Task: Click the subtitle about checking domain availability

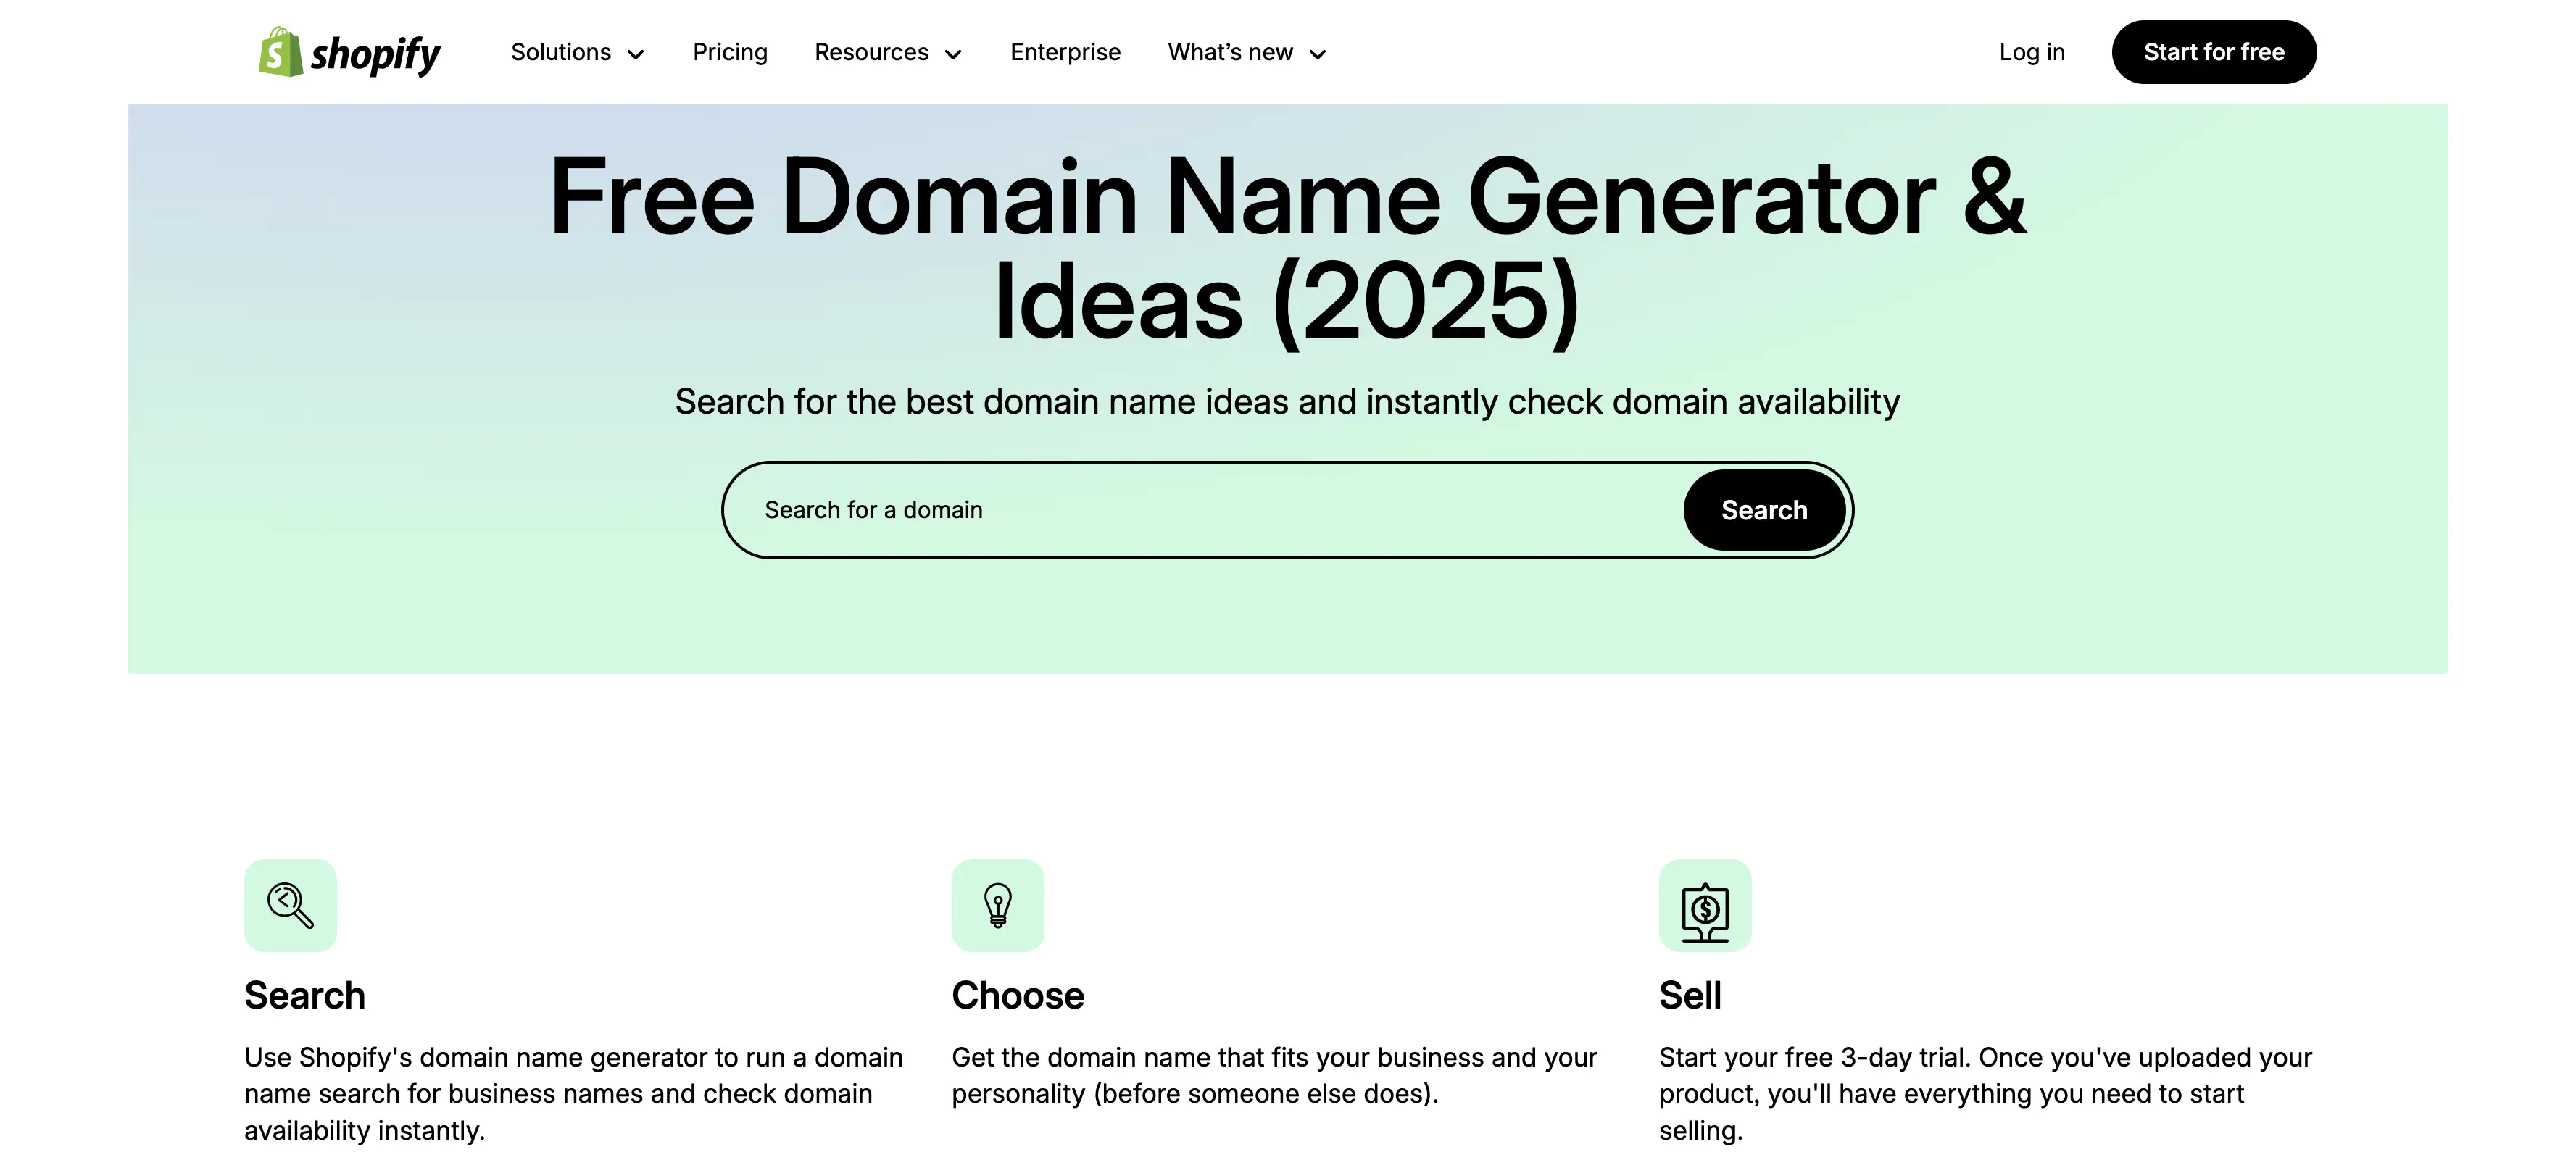Action: [1287, 402]
